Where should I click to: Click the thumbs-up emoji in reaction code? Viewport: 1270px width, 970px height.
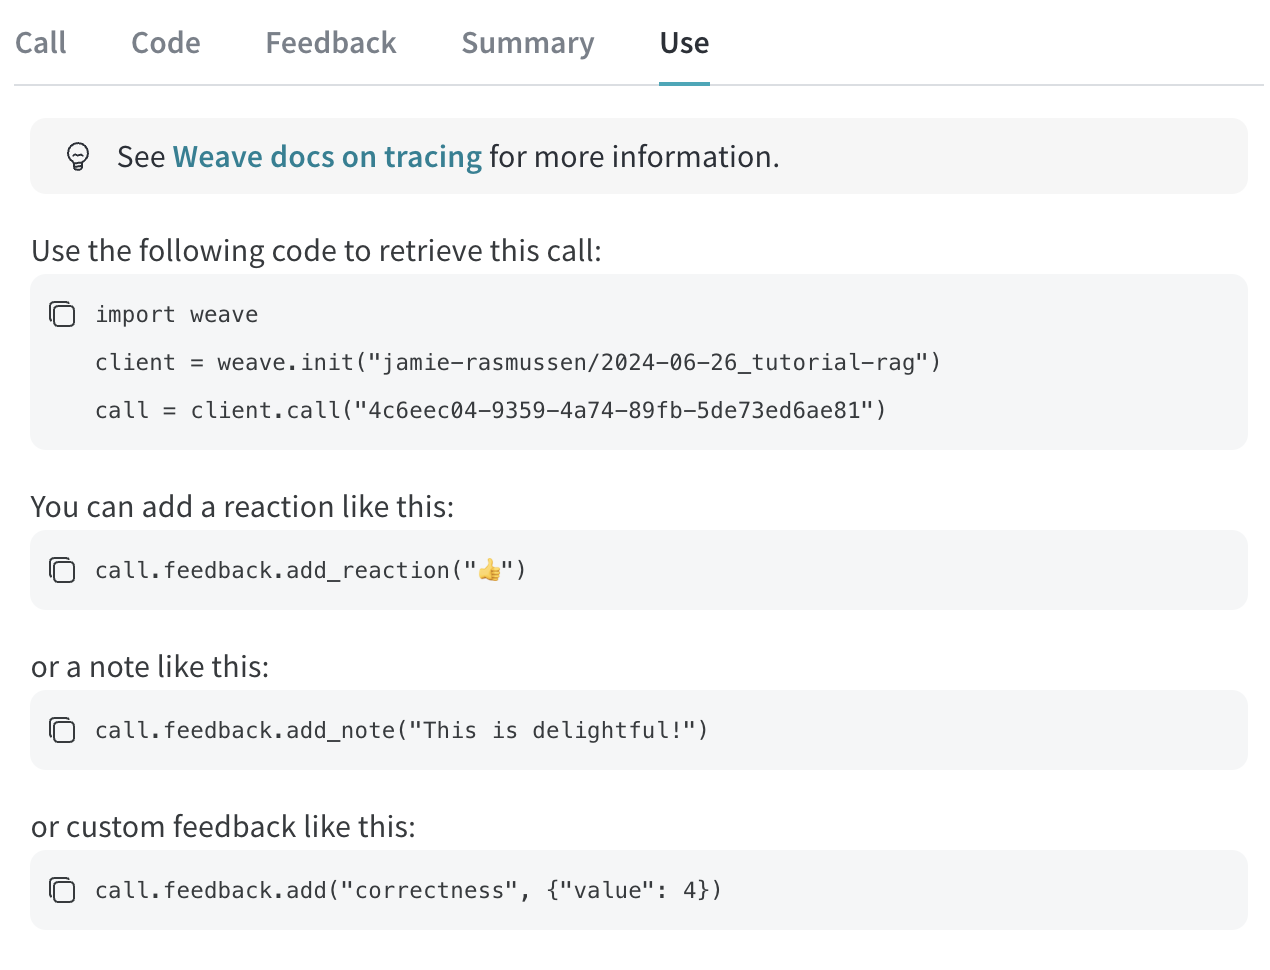pyautogui.click(x=489, y=570)
